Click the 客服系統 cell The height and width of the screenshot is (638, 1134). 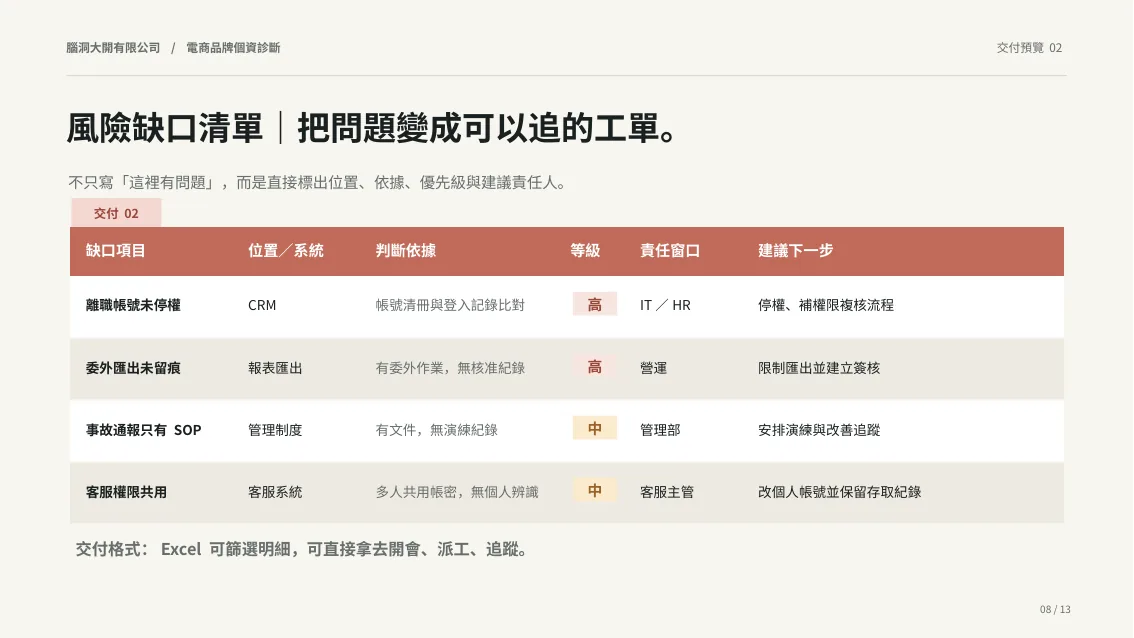coord(275,493)
